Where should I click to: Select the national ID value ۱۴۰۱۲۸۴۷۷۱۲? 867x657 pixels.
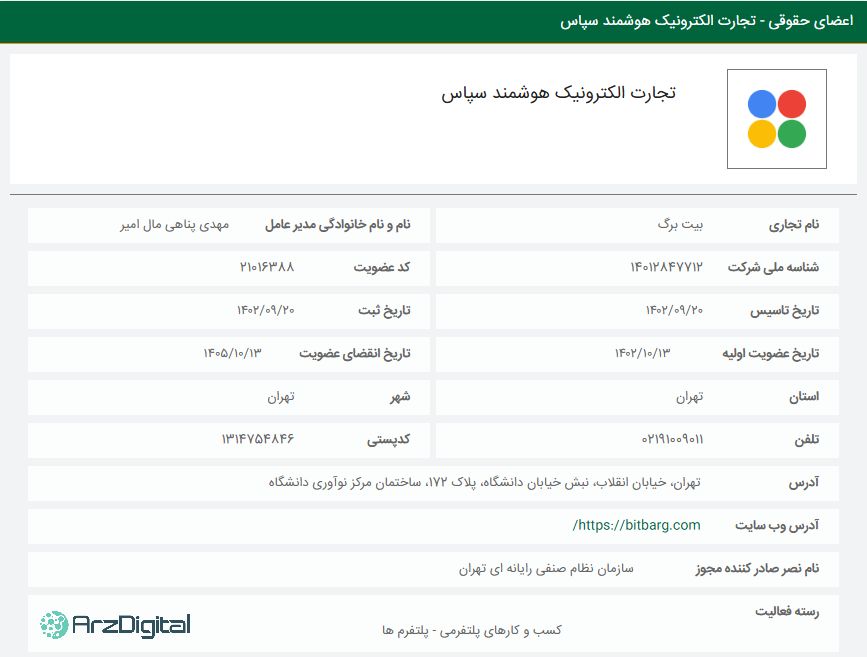[x=666, y=268]
